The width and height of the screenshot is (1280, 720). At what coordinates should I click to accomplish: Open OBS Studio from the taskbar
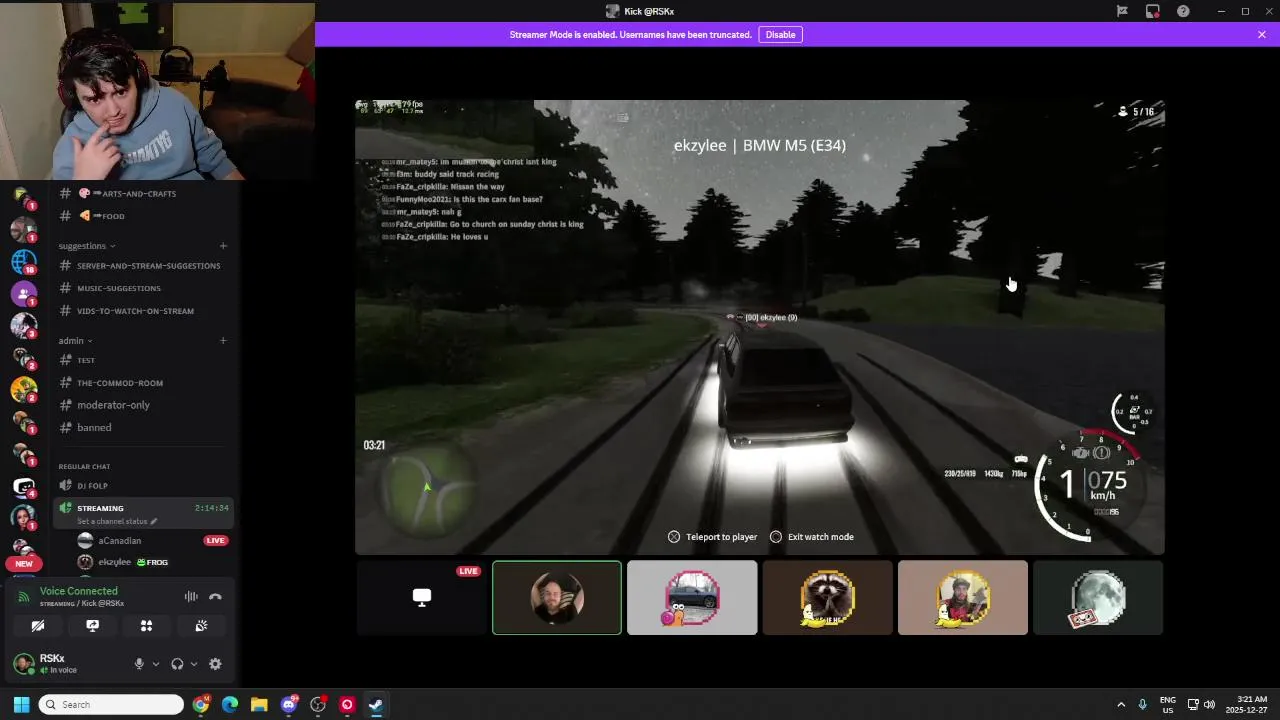pos(318,704)
